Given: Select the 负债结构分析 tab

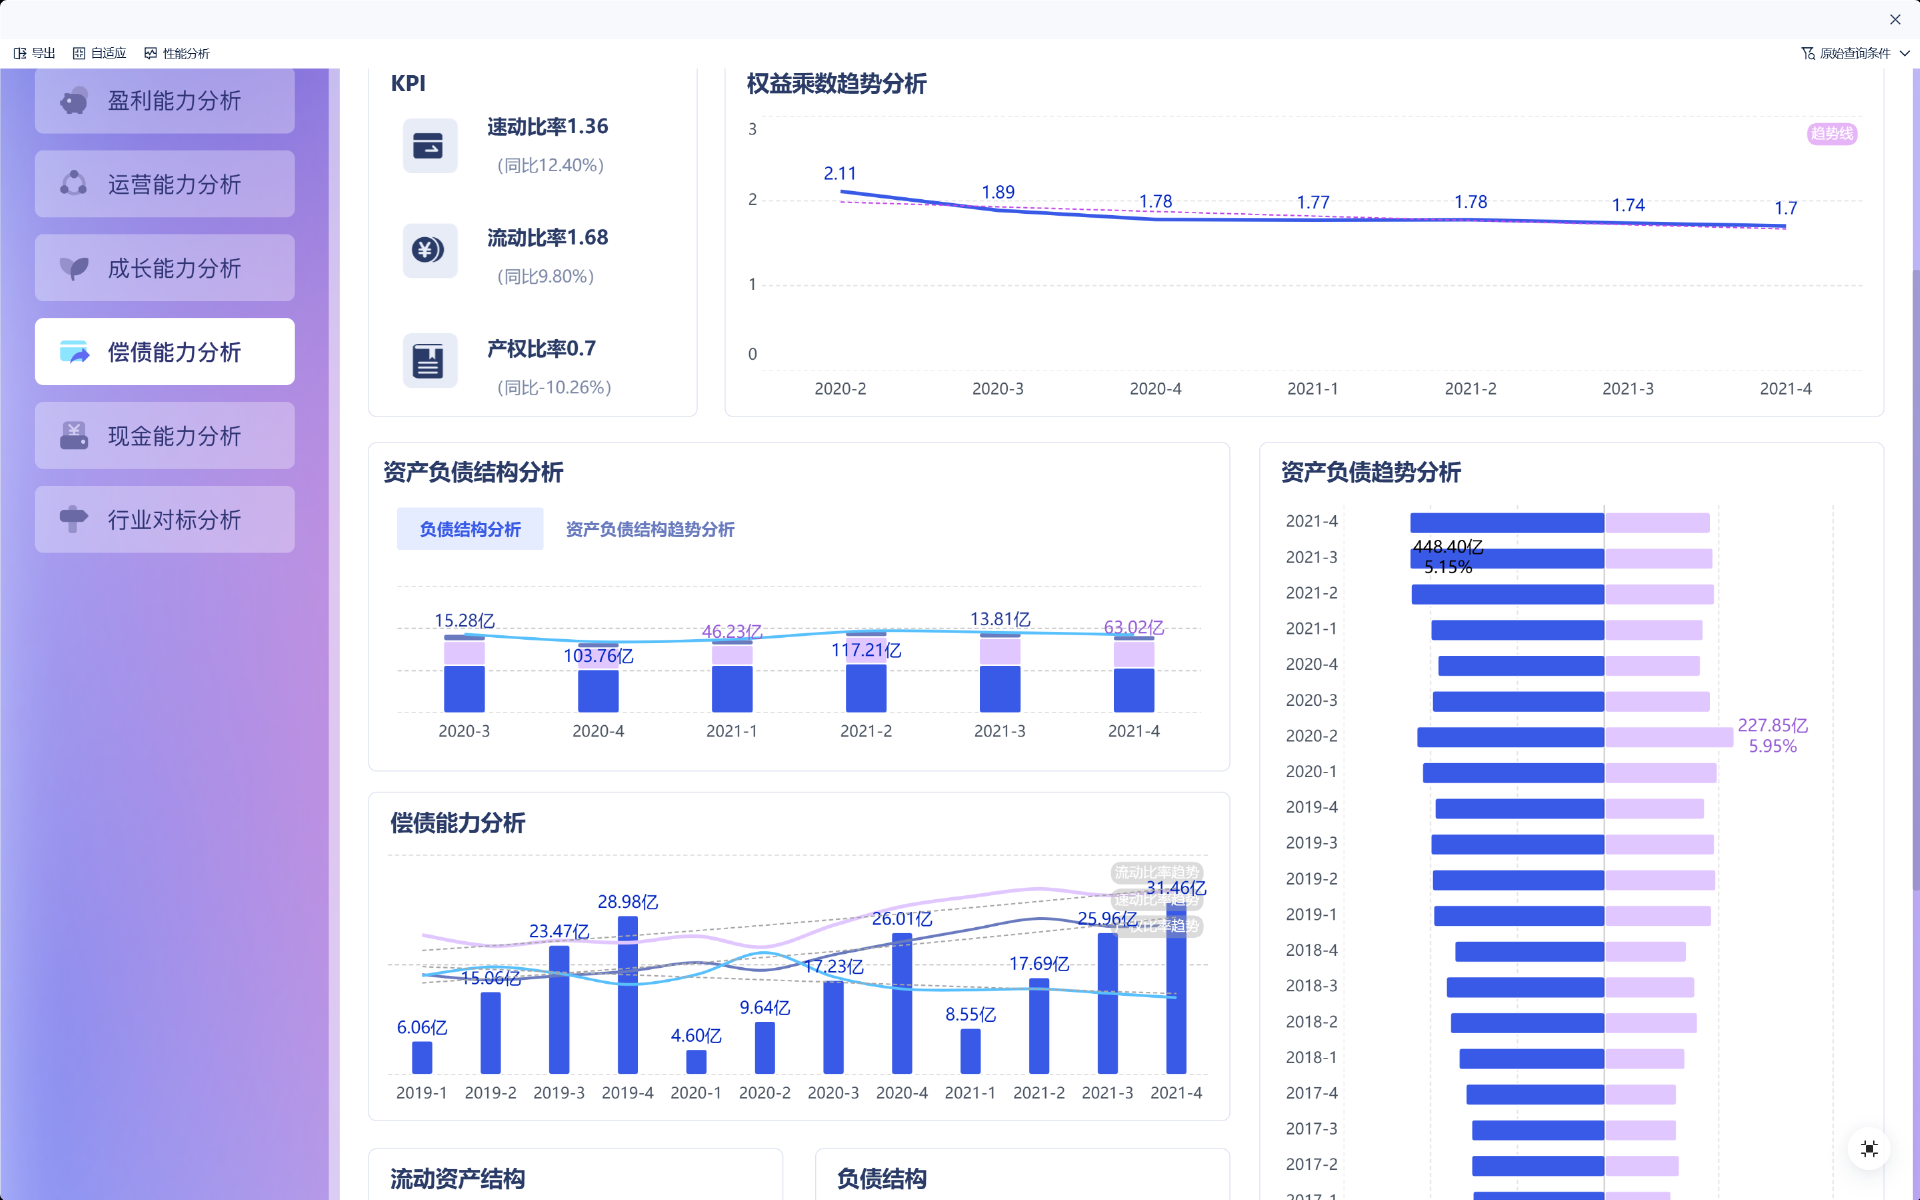Looking at the screenshot, I should click(x=470, y=529).
